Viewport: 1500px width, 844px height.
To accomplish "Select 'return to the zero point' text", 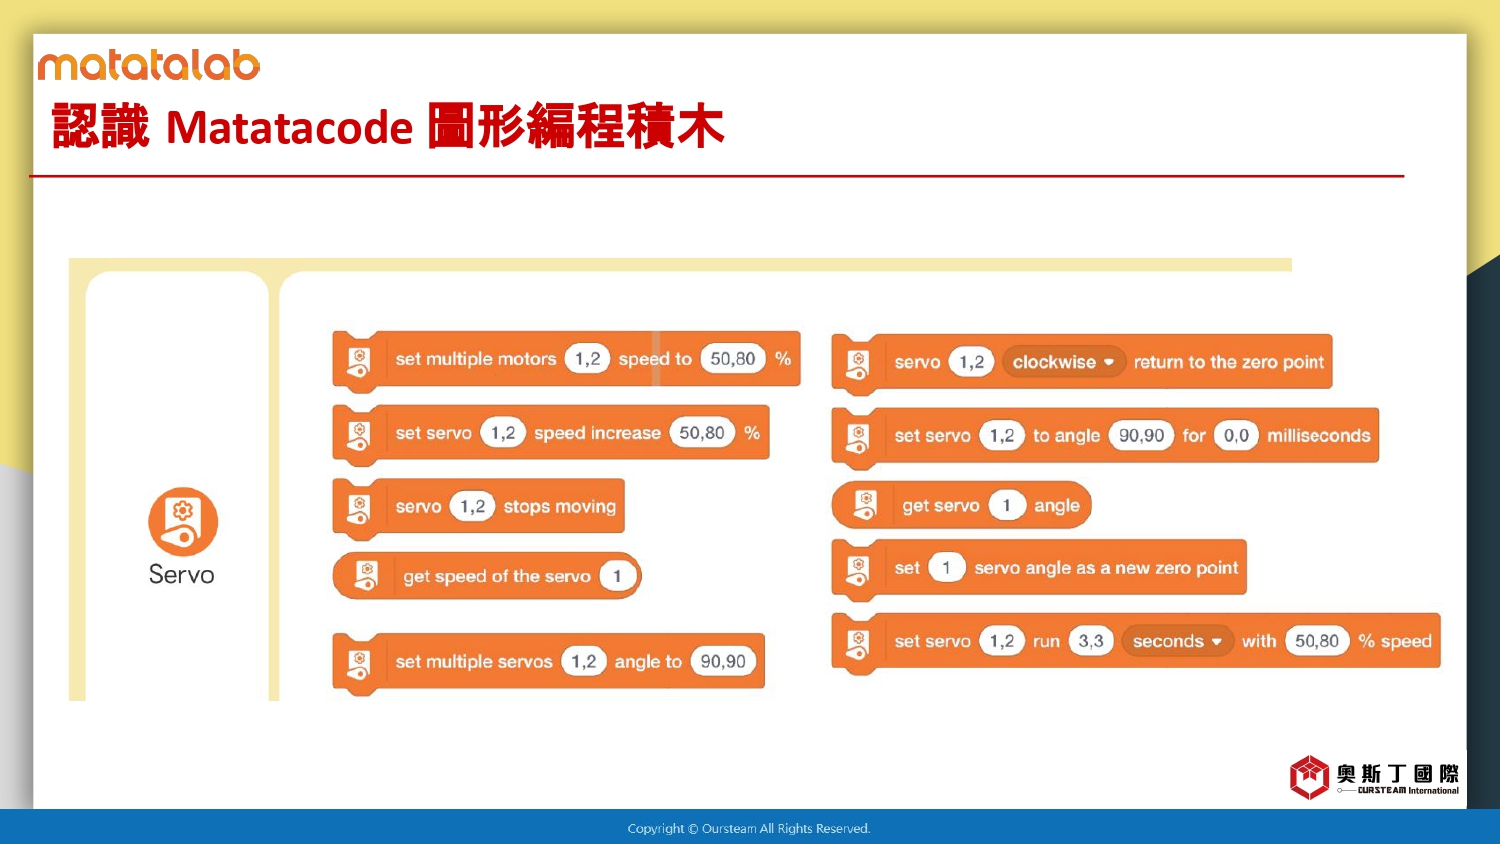I will click(x=1229, y=362).
